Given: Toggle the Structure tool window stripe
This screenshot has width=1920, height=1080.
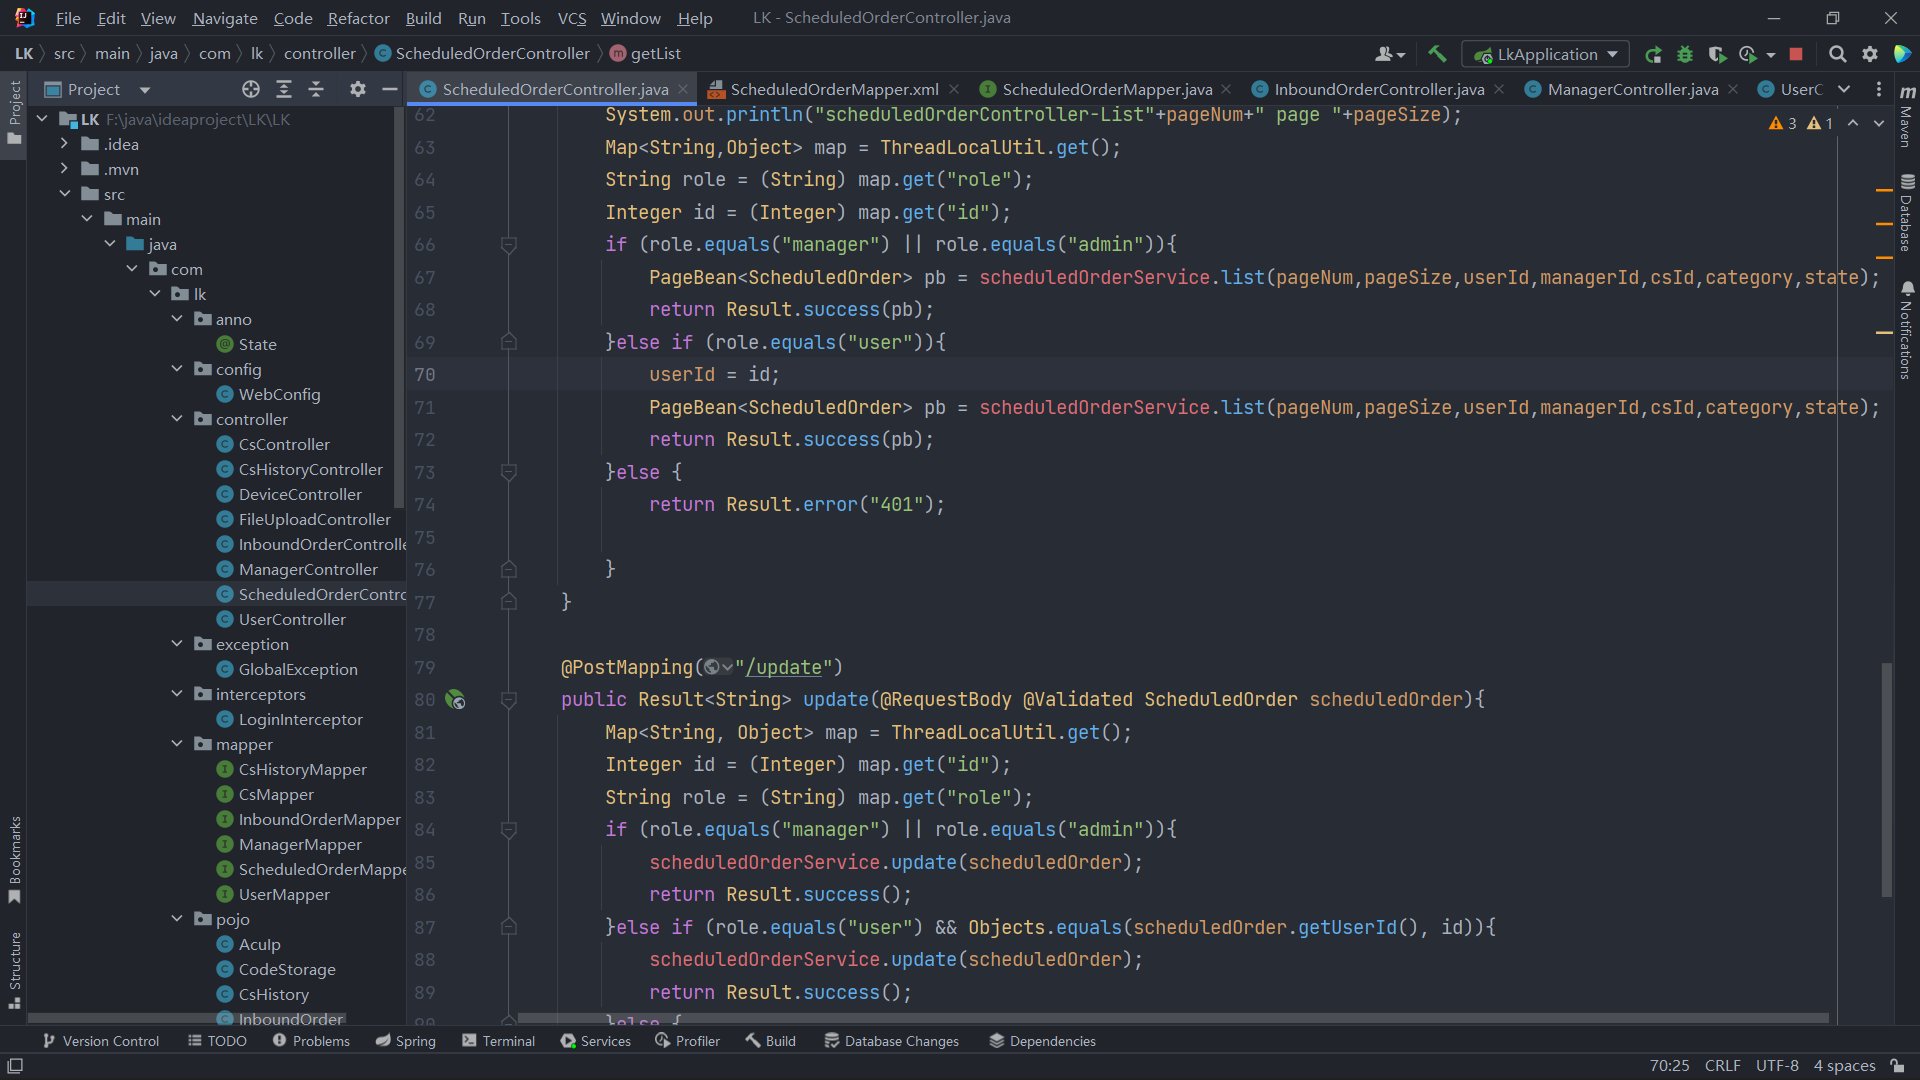Looking at the screenshot, I should [14, 968].
